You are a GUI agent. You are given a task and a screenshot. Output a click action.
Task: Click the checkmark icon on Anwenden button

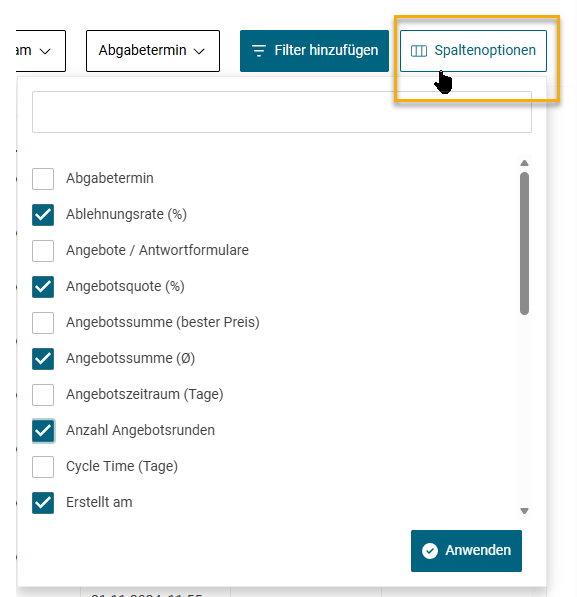pos(430,551)
